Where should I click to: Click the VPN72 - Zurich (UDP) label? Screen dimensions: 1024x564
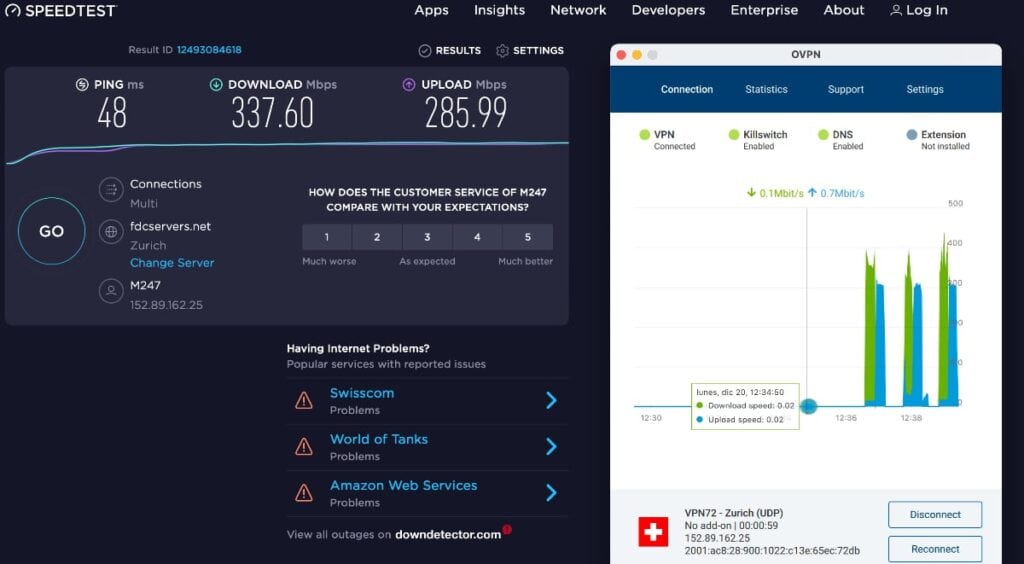pos(733,513)
